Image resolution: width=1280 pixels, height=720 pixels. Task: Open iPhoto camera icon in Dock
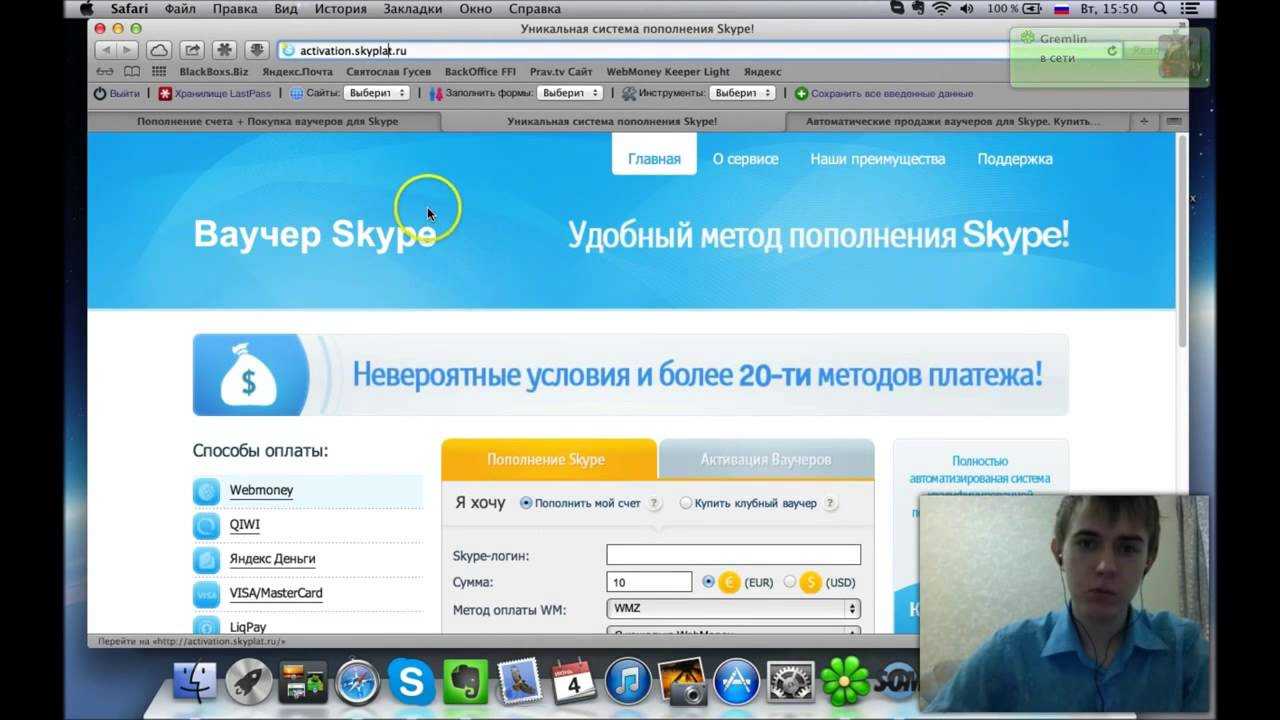[682, 682]
